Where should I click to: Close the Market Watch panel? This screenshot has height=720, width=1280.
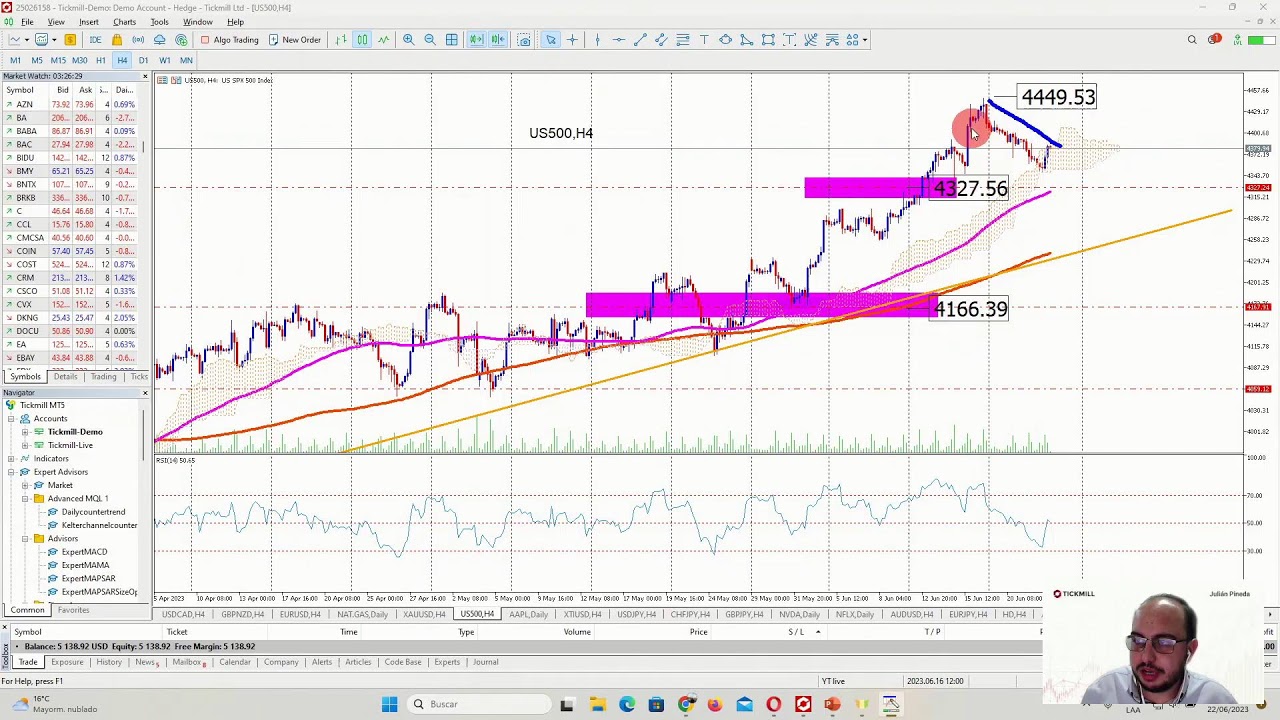[x=145, y=76]
